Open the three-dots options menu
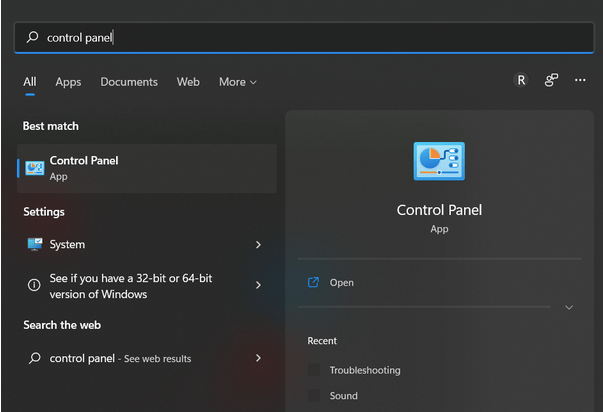 point(580,80)
